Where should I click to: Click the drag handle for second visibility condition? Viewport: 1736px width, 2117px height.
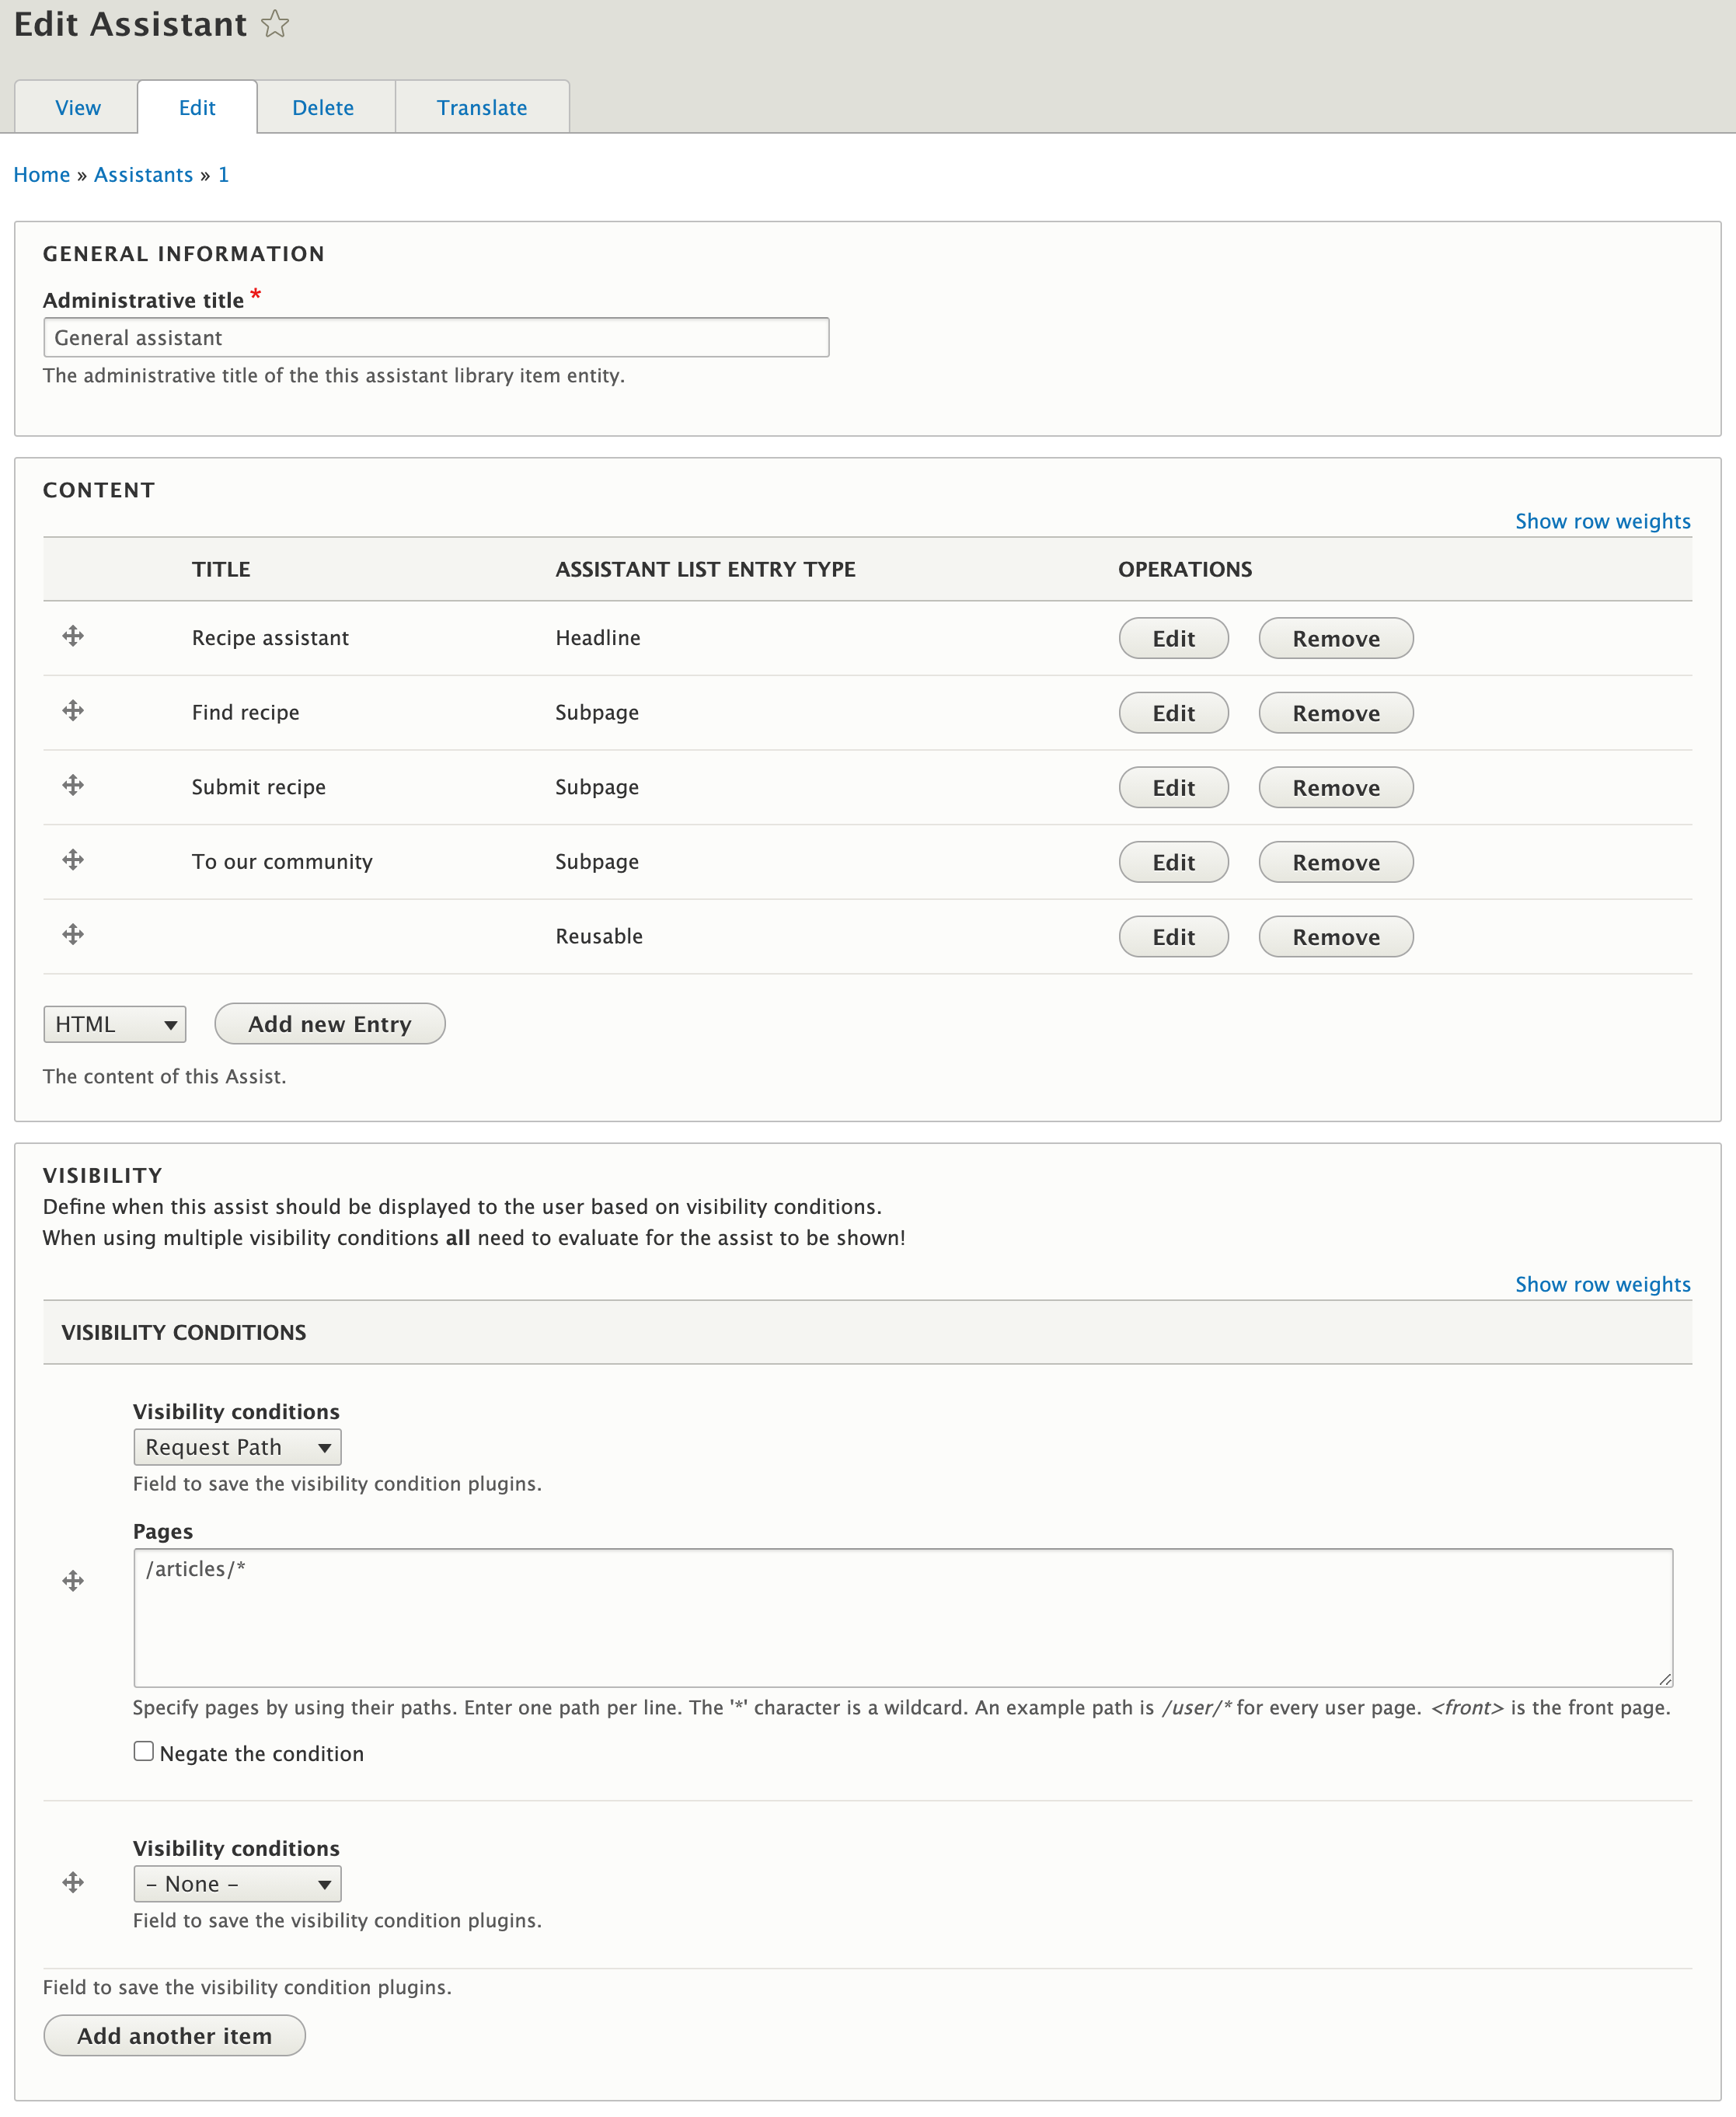[x=74, y=1883]
